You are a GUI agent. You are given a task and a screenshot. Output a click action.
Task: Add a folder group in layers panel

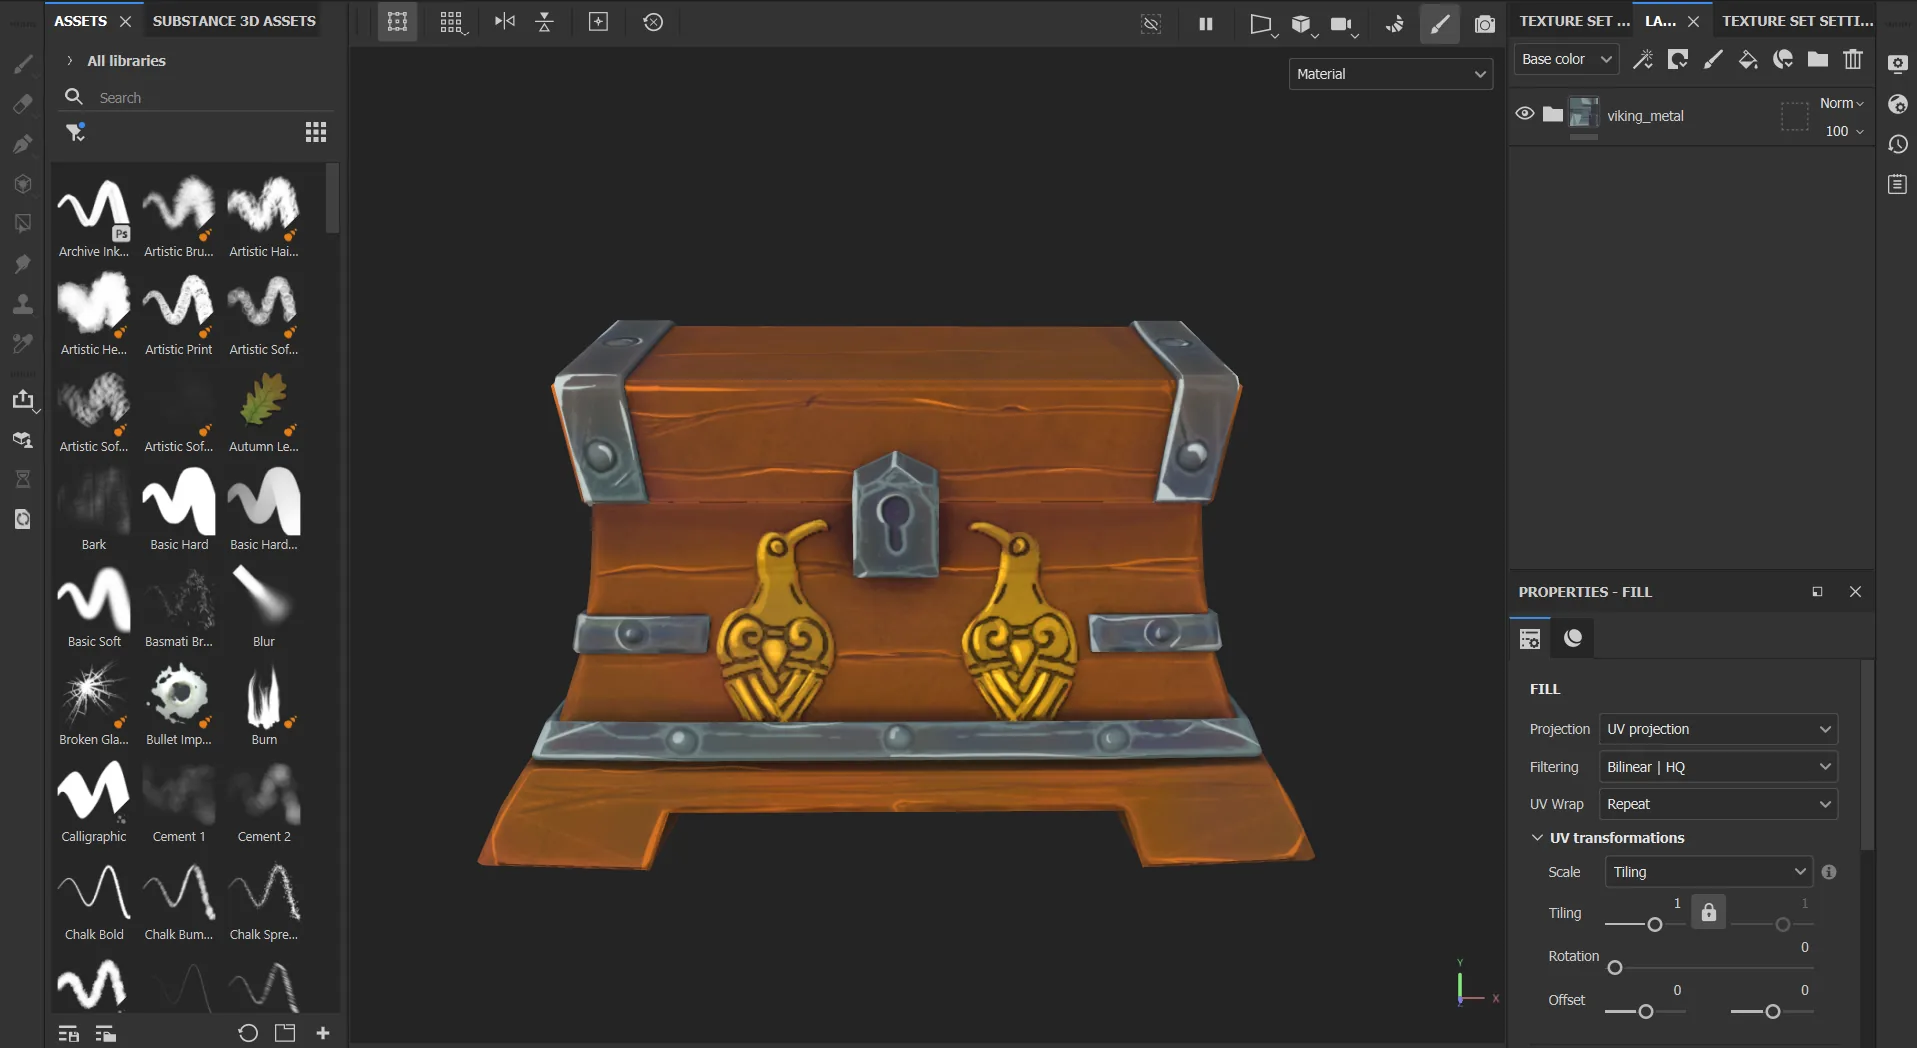tap(1818, 60)
